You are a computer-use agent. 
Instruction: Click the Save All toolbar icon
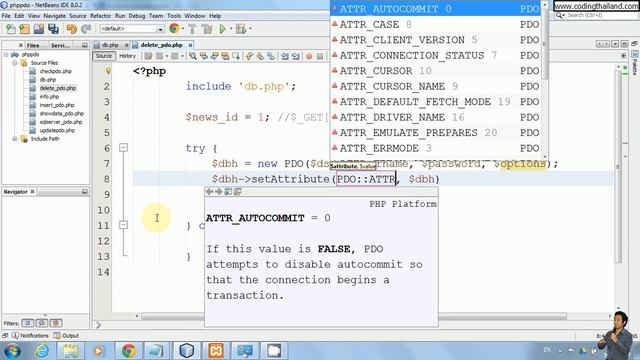(x=53, y=29)
